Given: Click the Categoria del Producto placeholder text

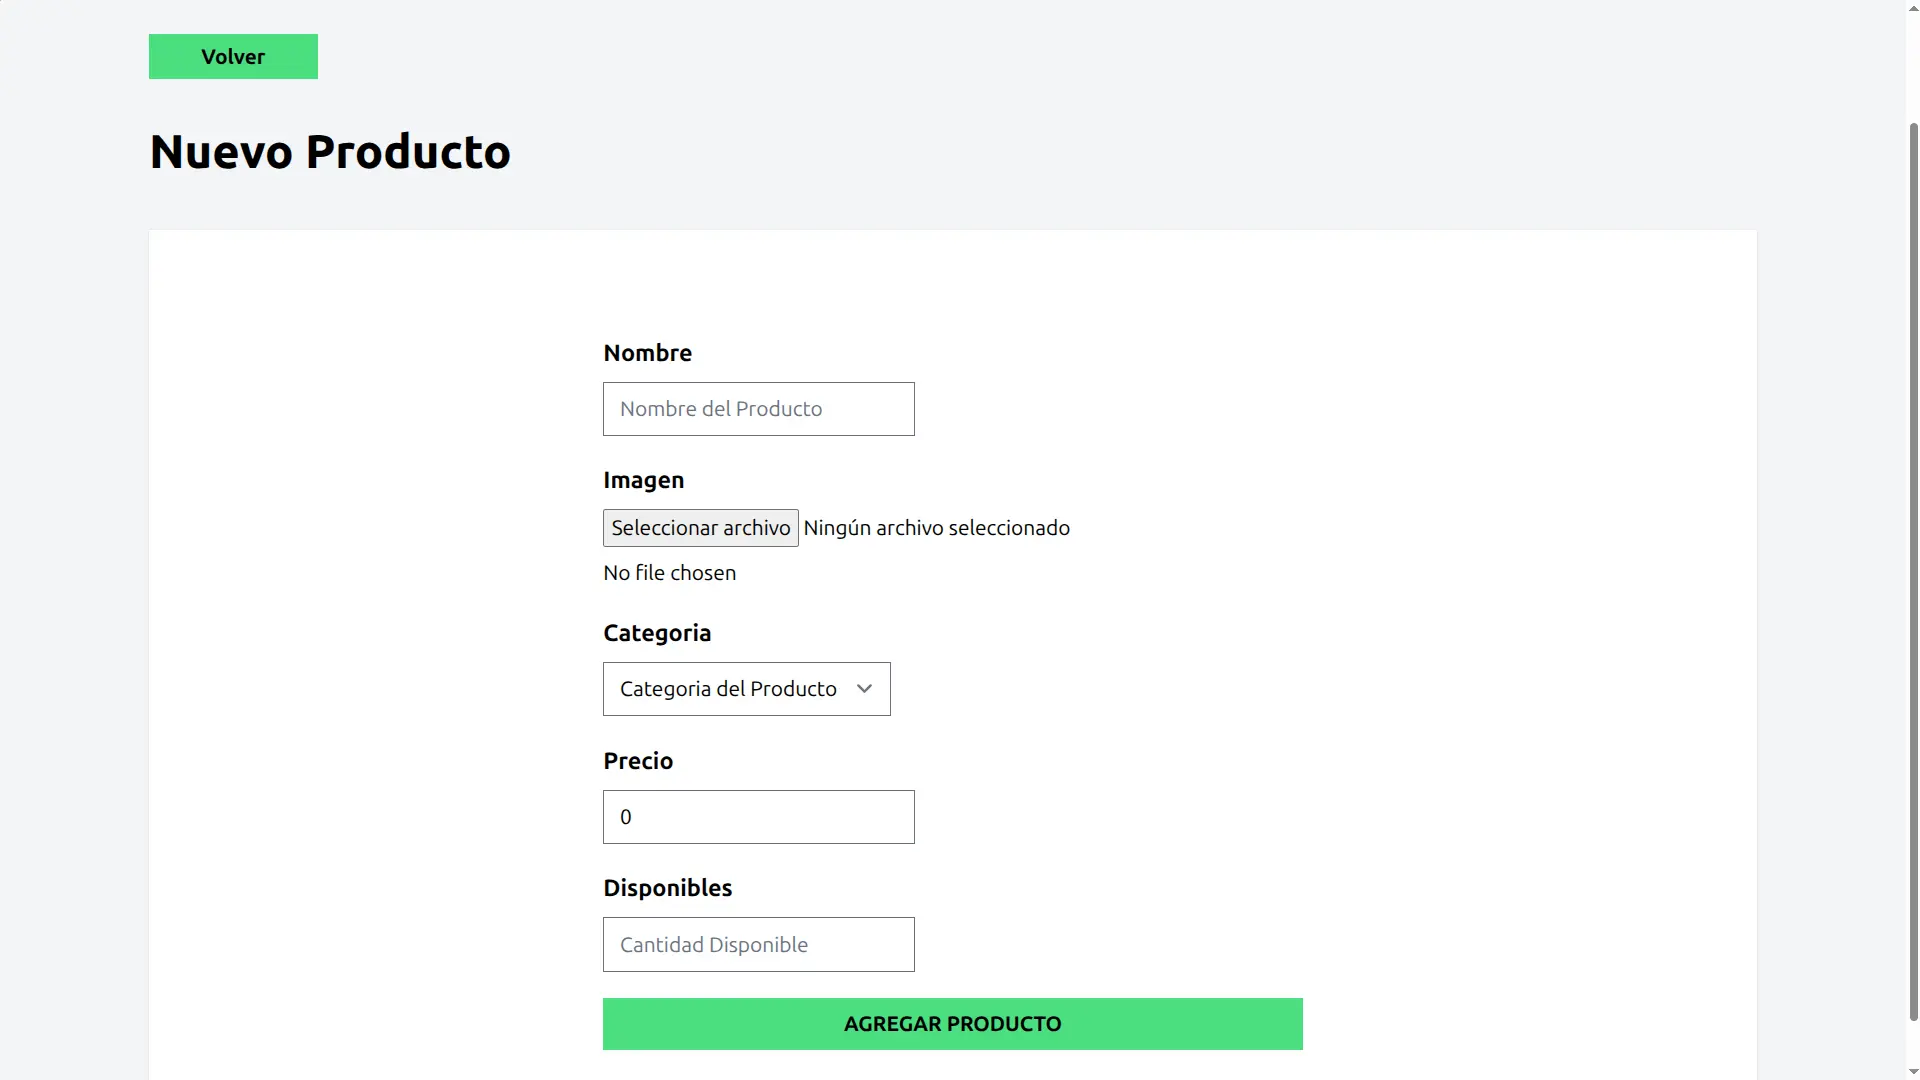Looking at the screenshot, I should [728, 689].
